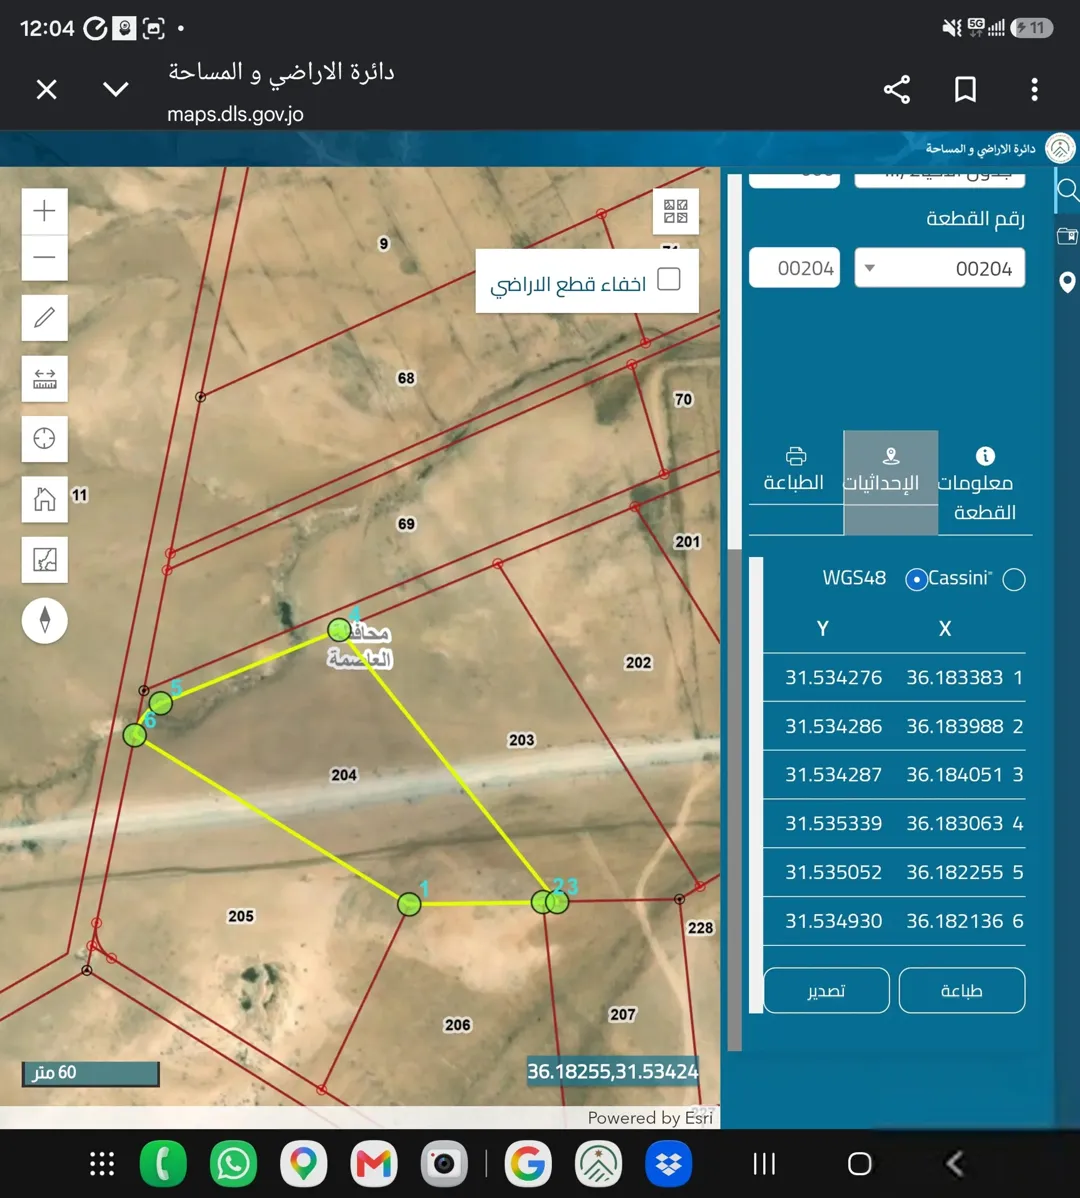Open the ruler measurement tool
Screen dimensions: 1080x1198
pyautogui.click(x=44, y=378)
